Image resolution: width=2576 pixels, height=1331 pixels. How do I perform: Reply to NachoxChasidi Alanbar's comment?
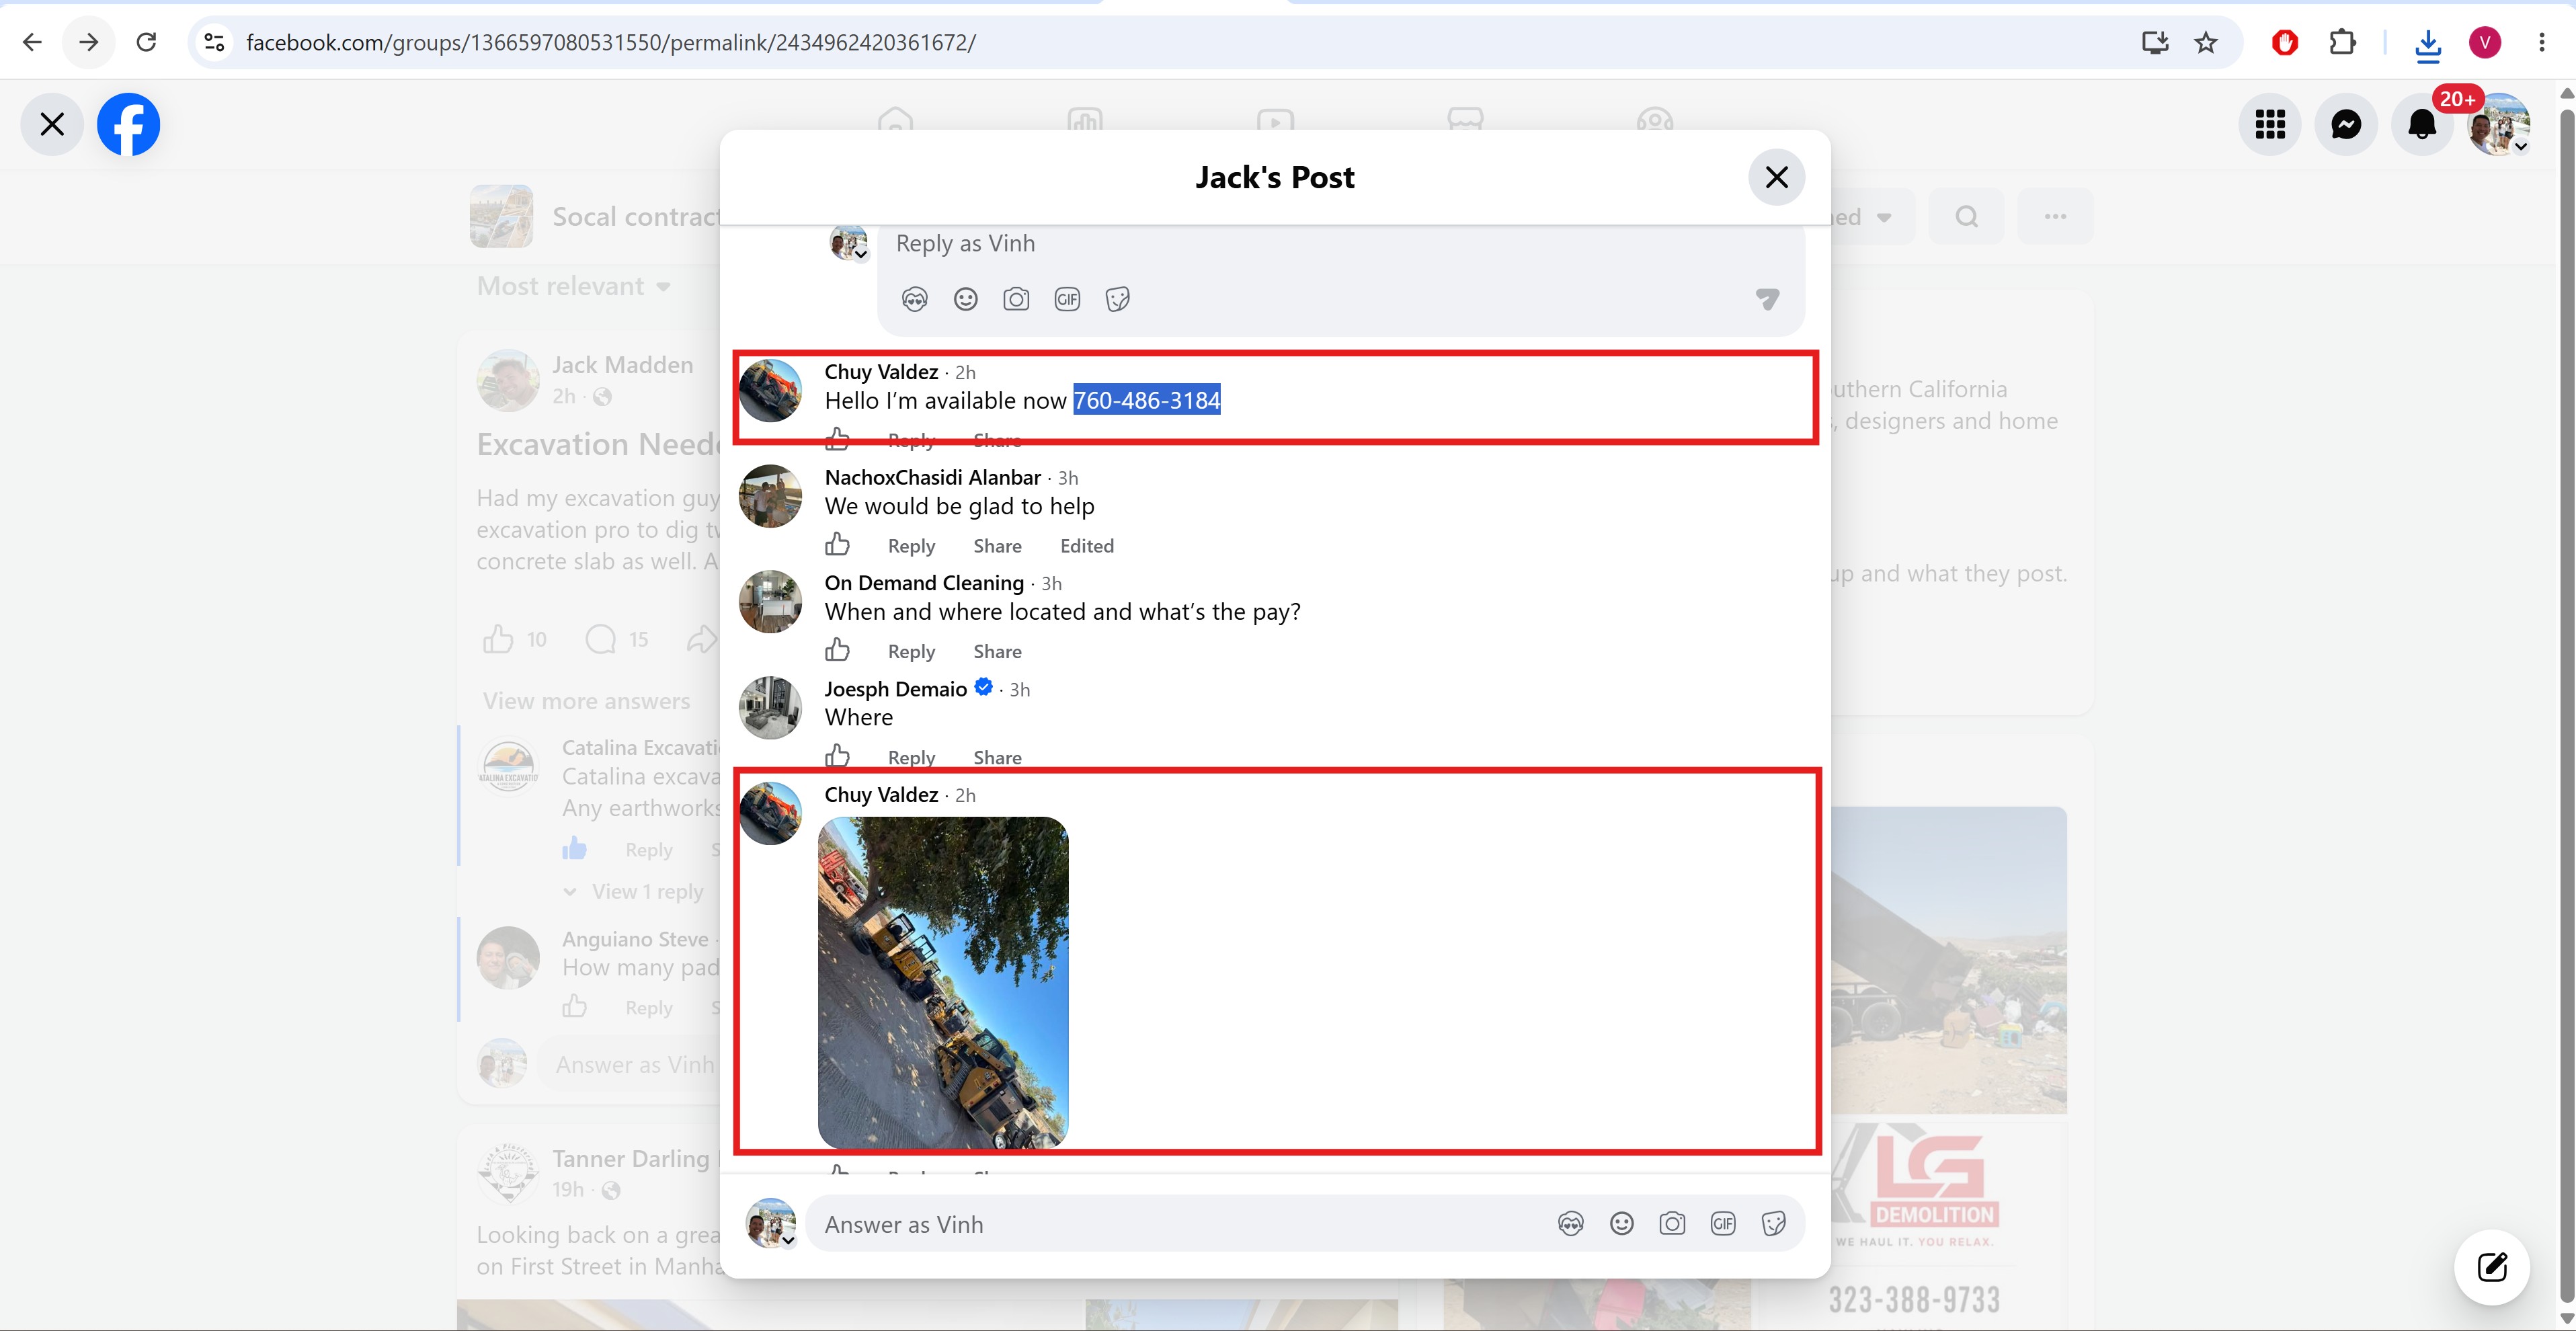(911, 546)
